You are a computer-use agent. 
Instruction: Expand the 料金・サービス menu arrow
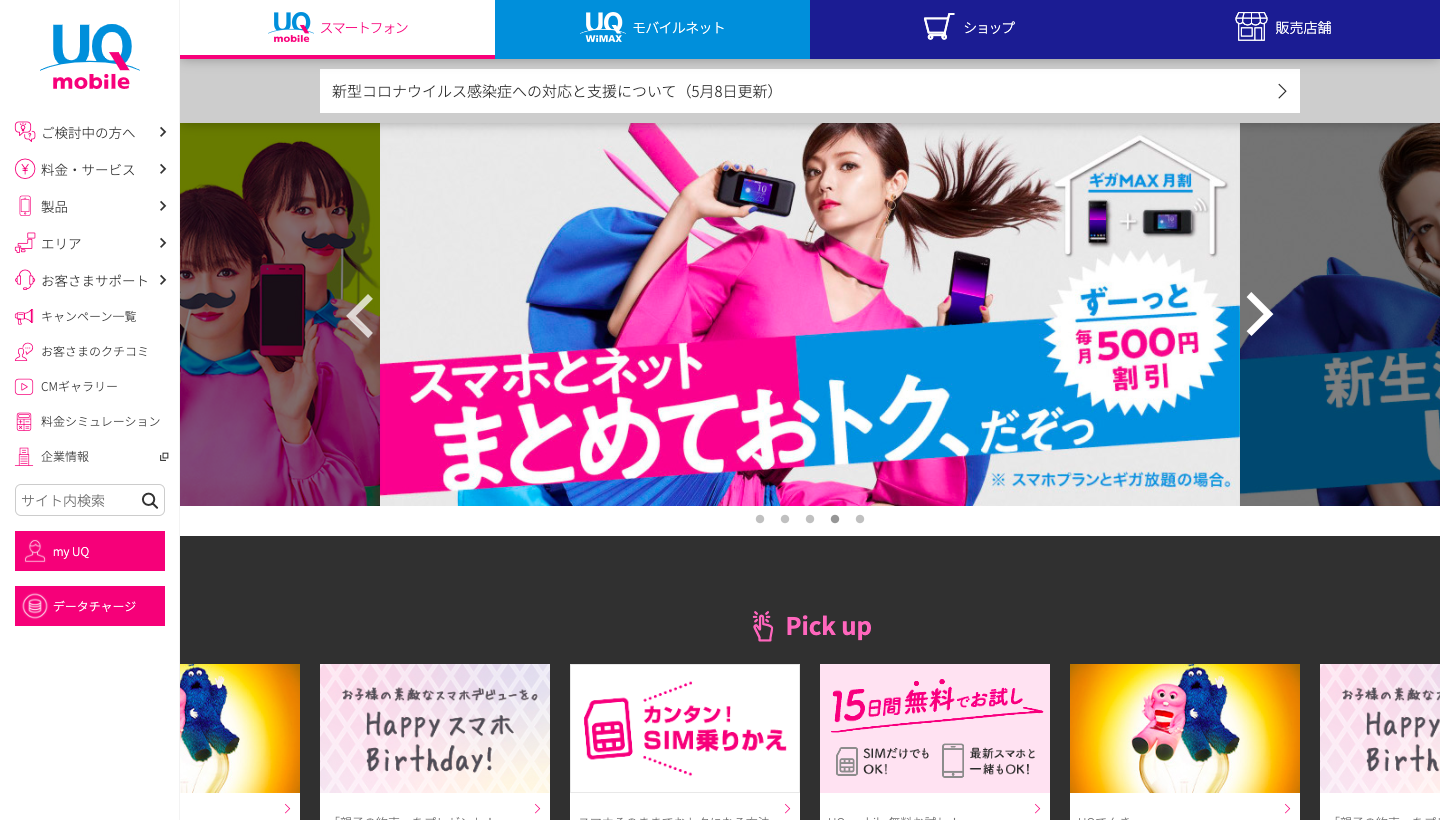coord(163,168)
